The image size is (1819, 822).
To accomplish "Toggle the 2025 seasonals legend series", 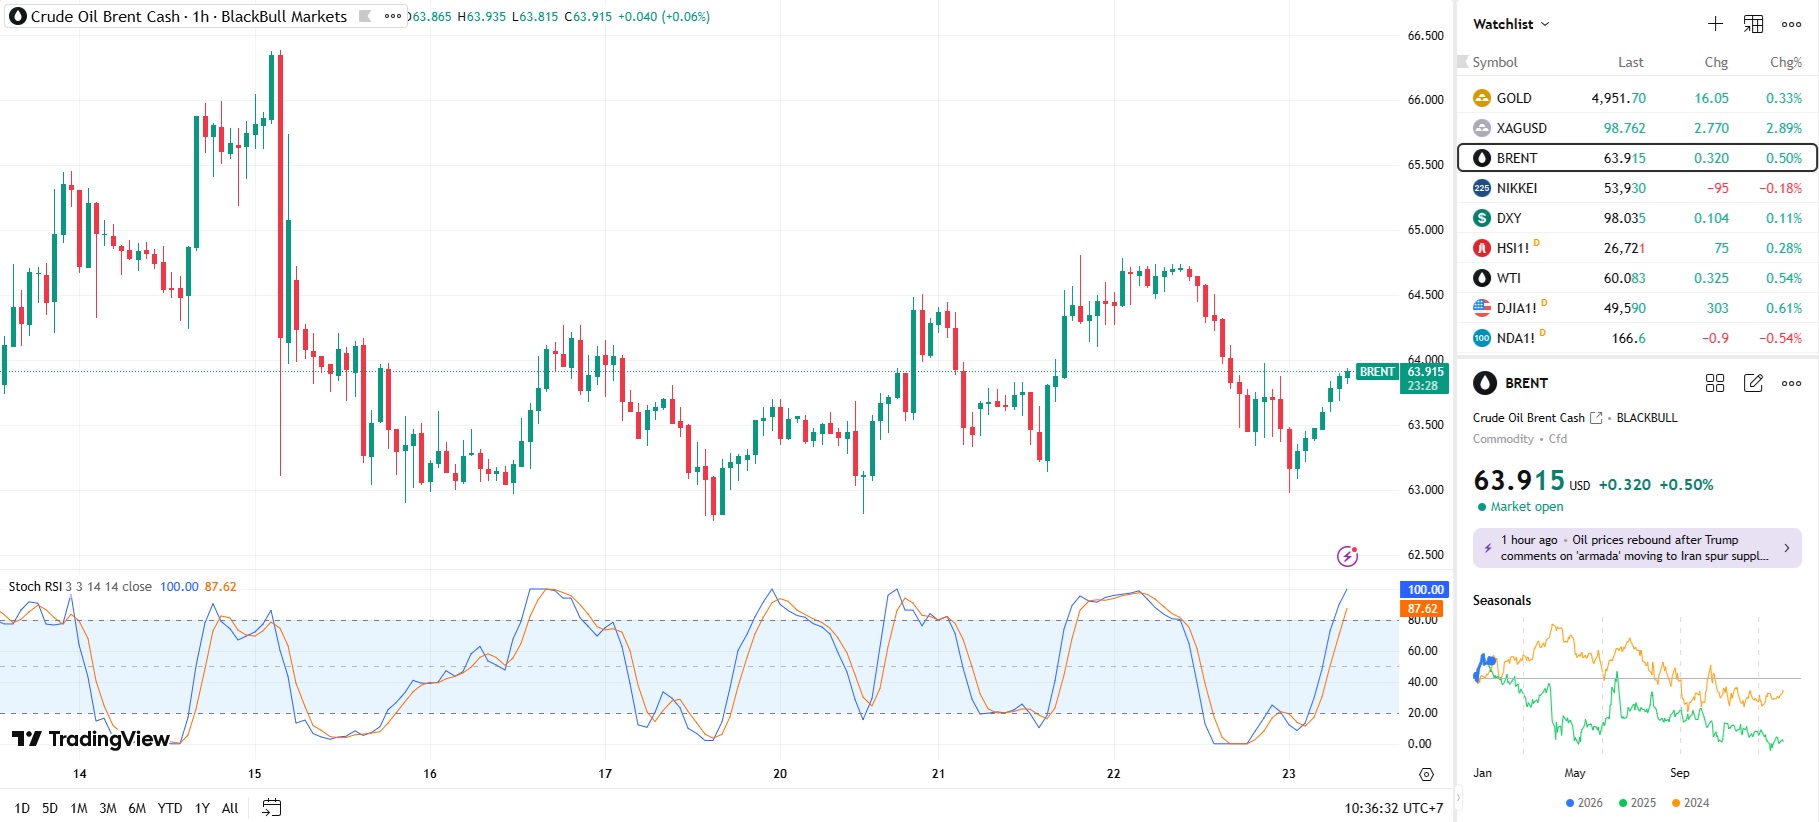I will click(x=1637, y=803).
